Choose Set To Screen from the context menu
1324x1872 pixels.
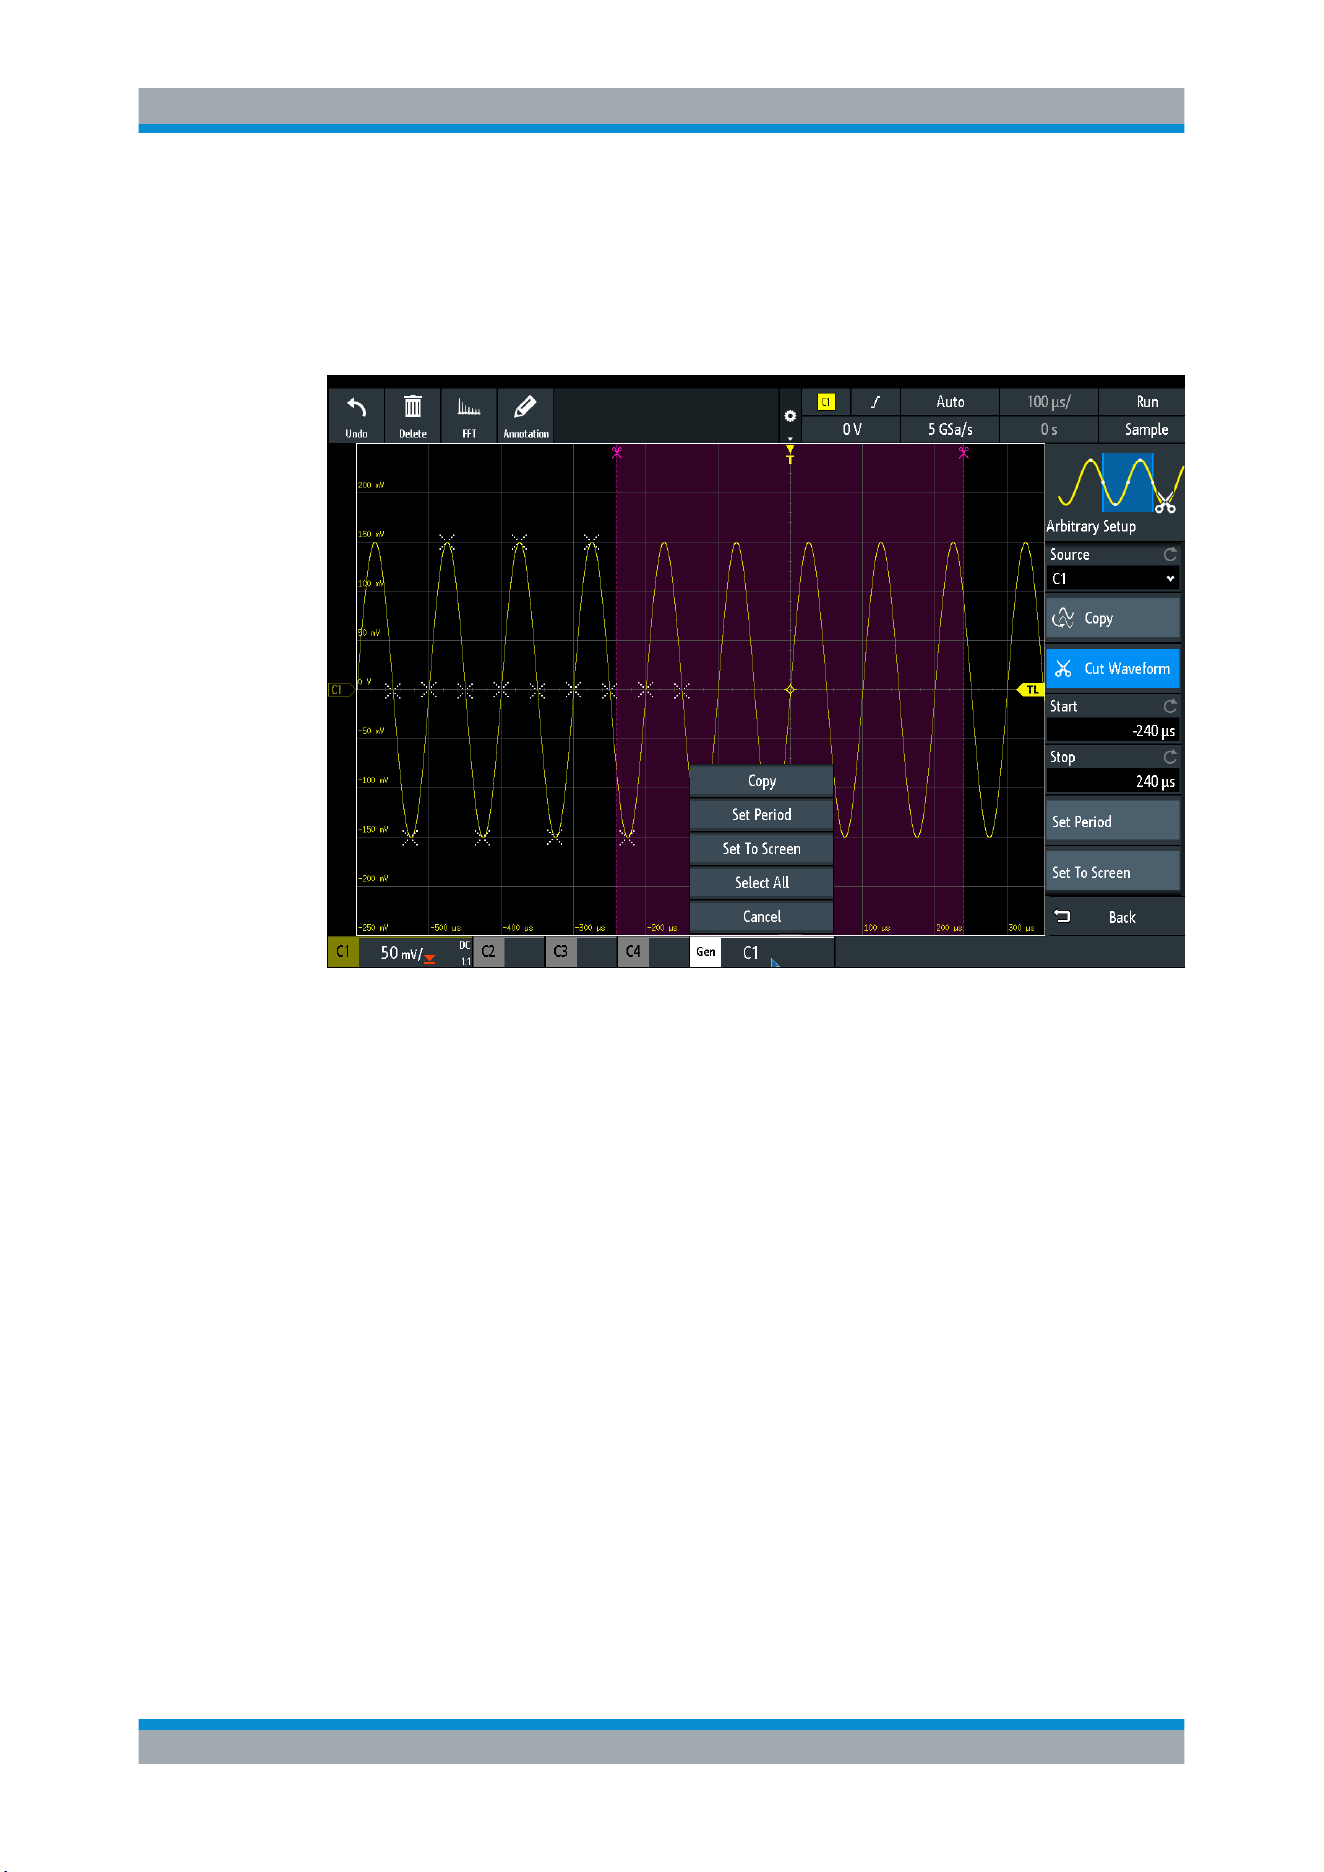[762, 849]
